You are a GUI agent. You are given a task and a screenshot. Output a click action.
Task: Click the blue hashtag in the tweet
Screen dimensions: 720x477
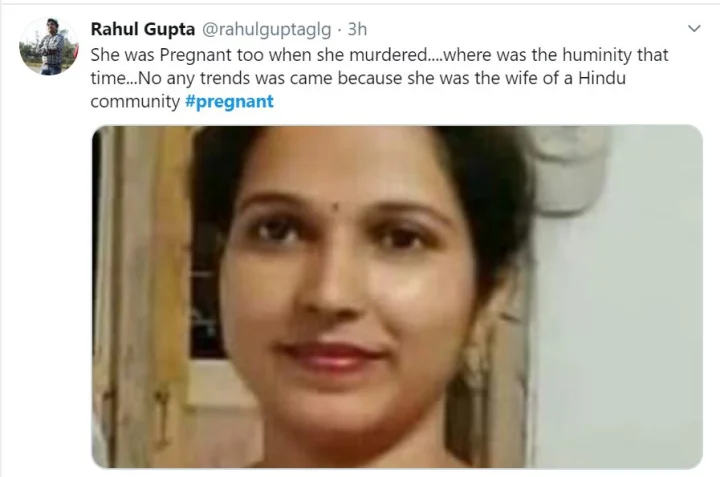[229, 101]
